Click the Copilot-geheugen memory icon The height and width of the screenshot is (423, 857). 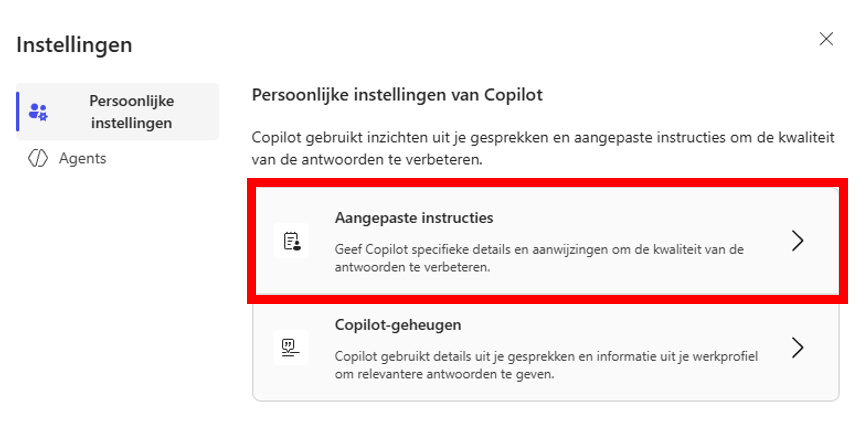291,347
